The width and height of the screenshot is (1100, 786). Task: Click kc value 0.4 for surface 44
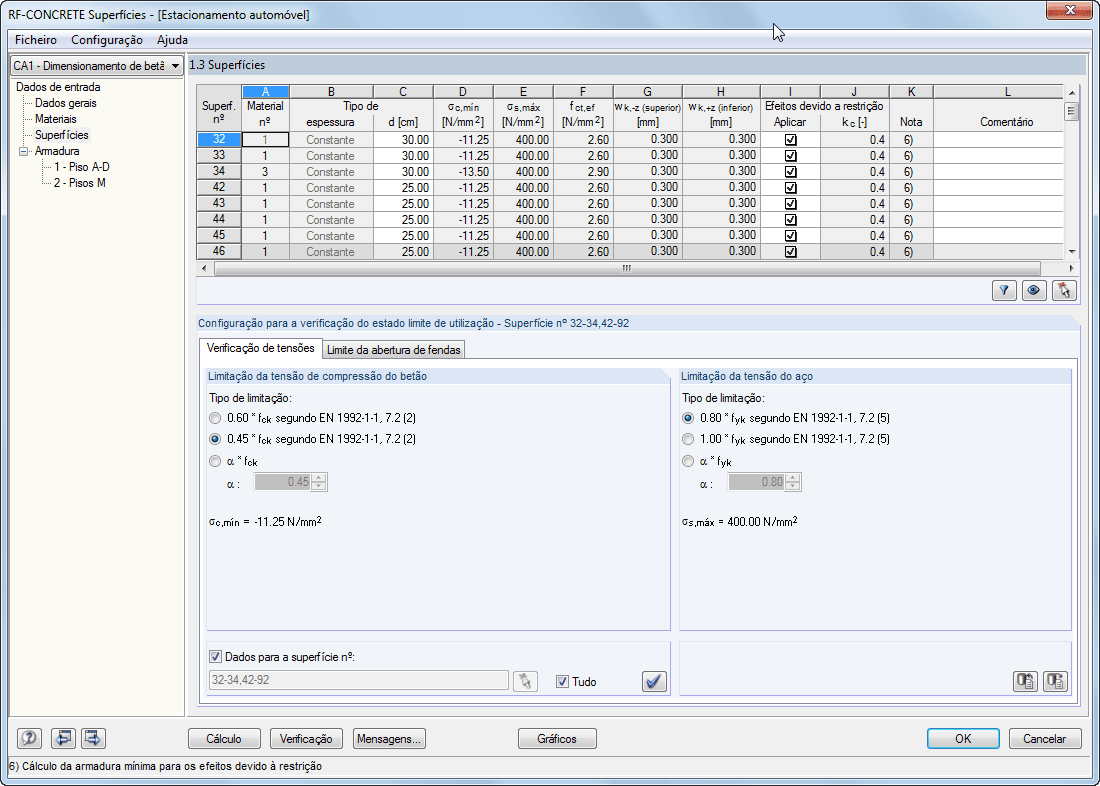pos(855,220)
